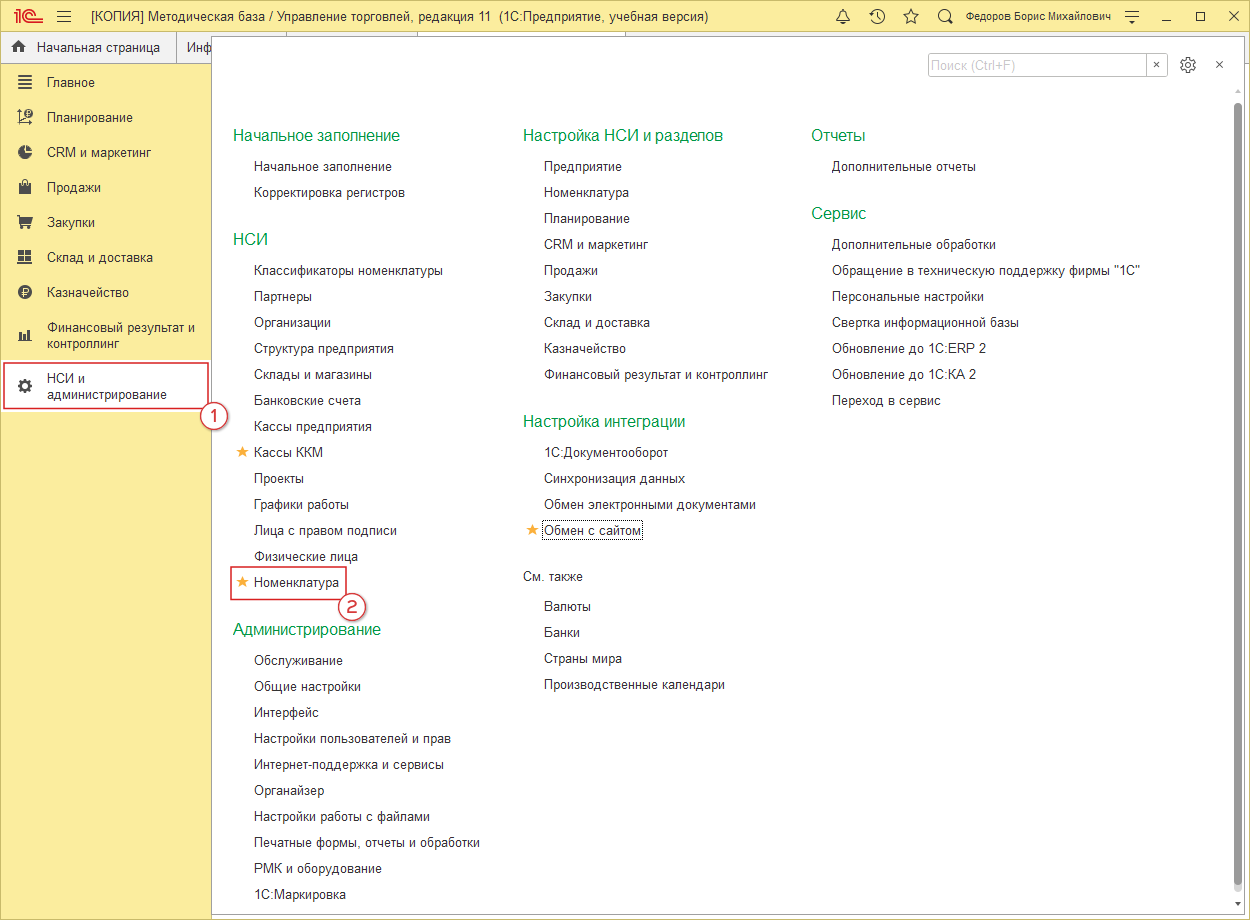Image resolution: width=1250 pixels, height=920 pixels.
Task: Open the Продажи section in sidebar
Action: (73, 188)
